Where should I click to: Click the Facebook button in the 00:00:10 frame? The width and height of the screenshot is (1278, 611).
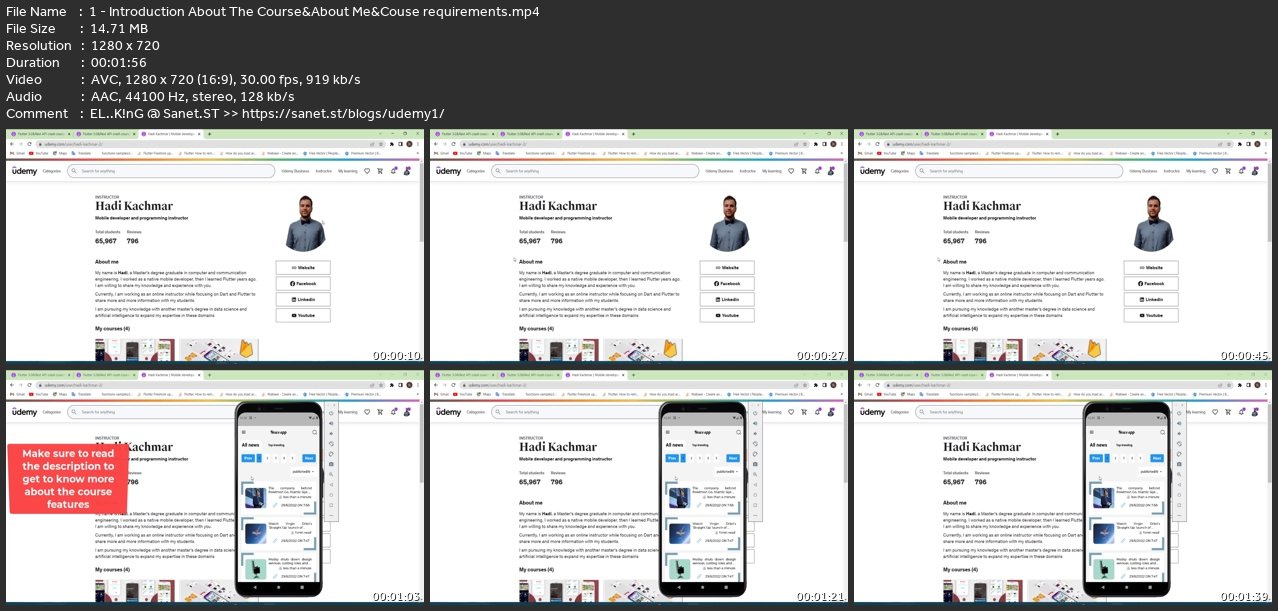(x=303, y=283)
